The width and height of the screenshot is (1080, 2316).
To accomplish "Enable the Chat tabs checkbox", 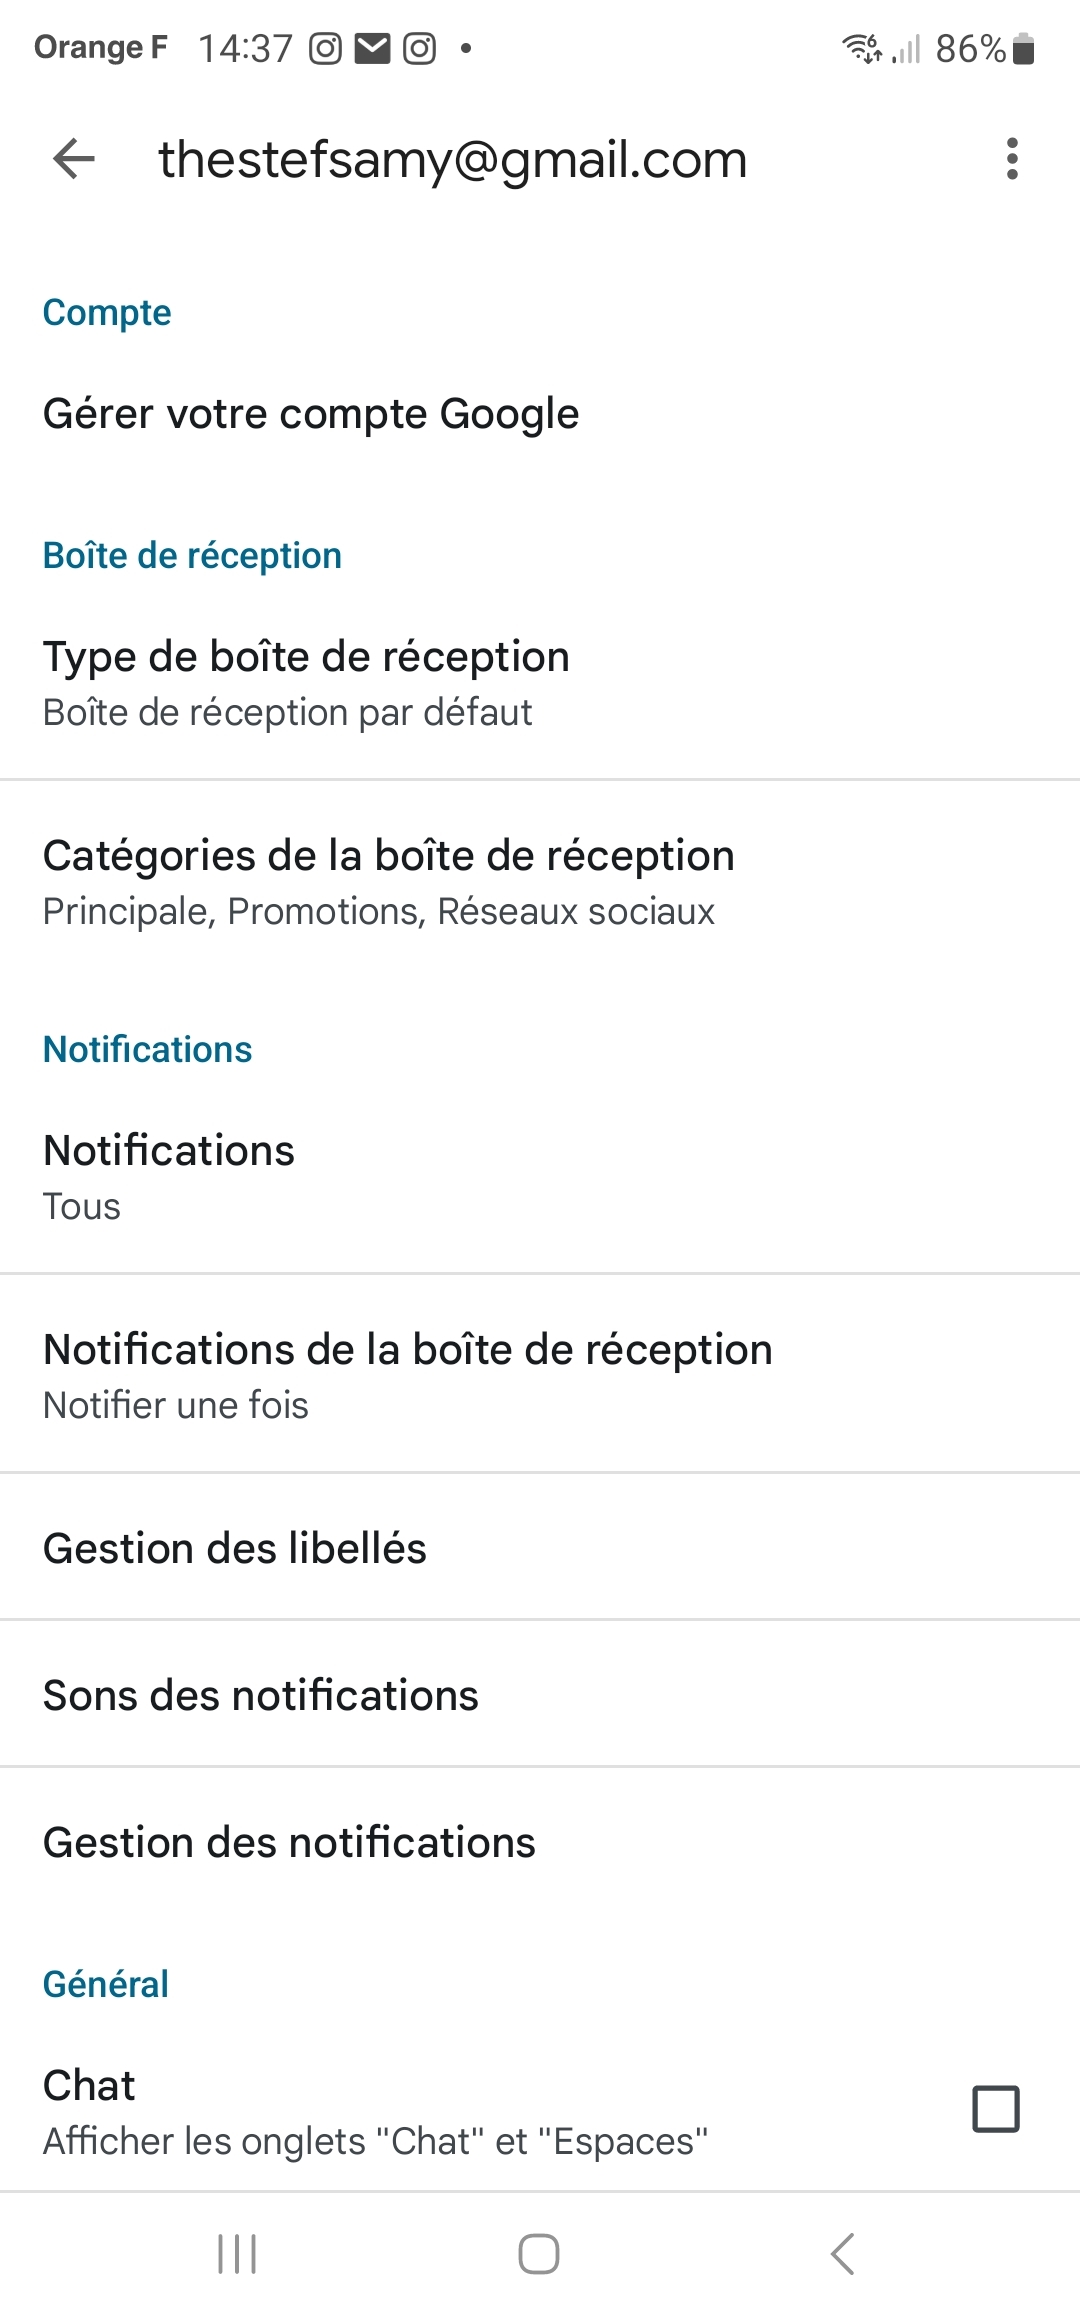I will (x=996, y=2109).
